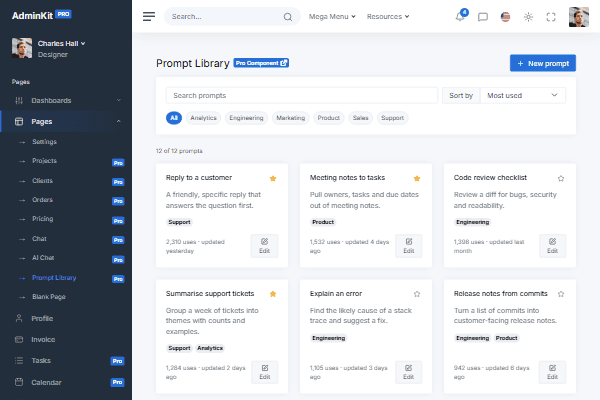
Task: Expand the Charles Hall user menu
Action: [61, 44]
